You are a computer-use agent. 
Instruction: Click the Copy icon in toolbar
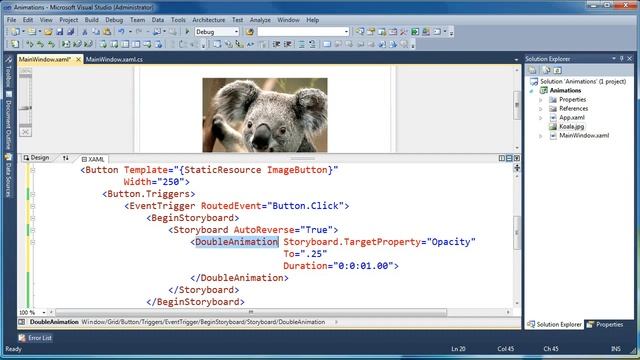click(96, 31)
